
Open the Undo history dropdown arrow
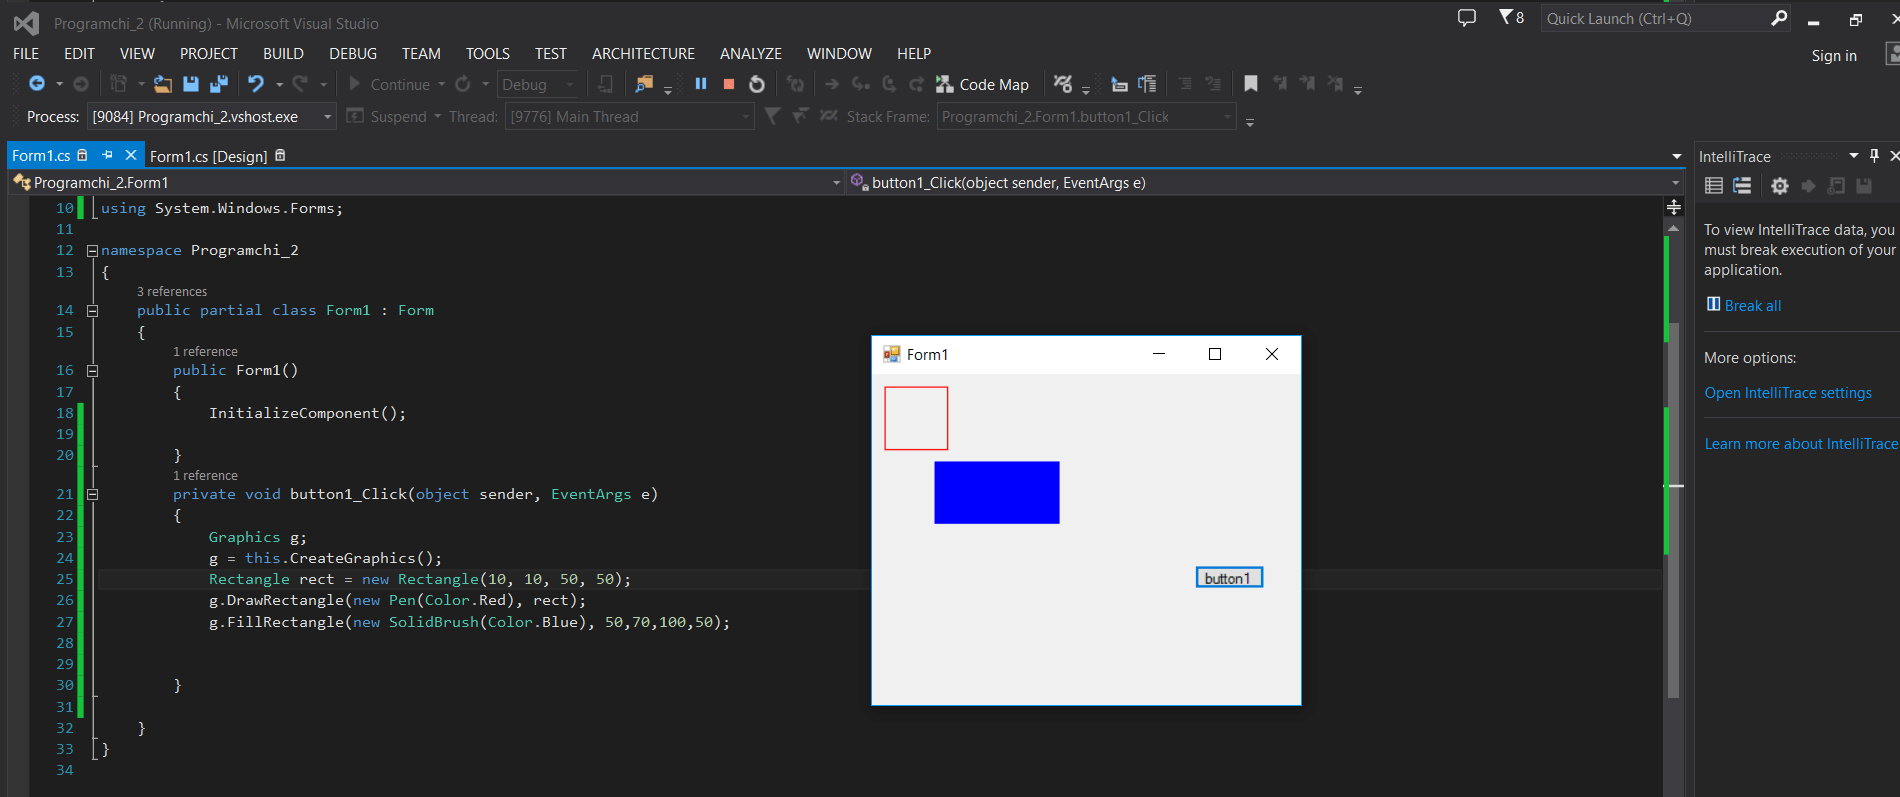tap(279, 84)
